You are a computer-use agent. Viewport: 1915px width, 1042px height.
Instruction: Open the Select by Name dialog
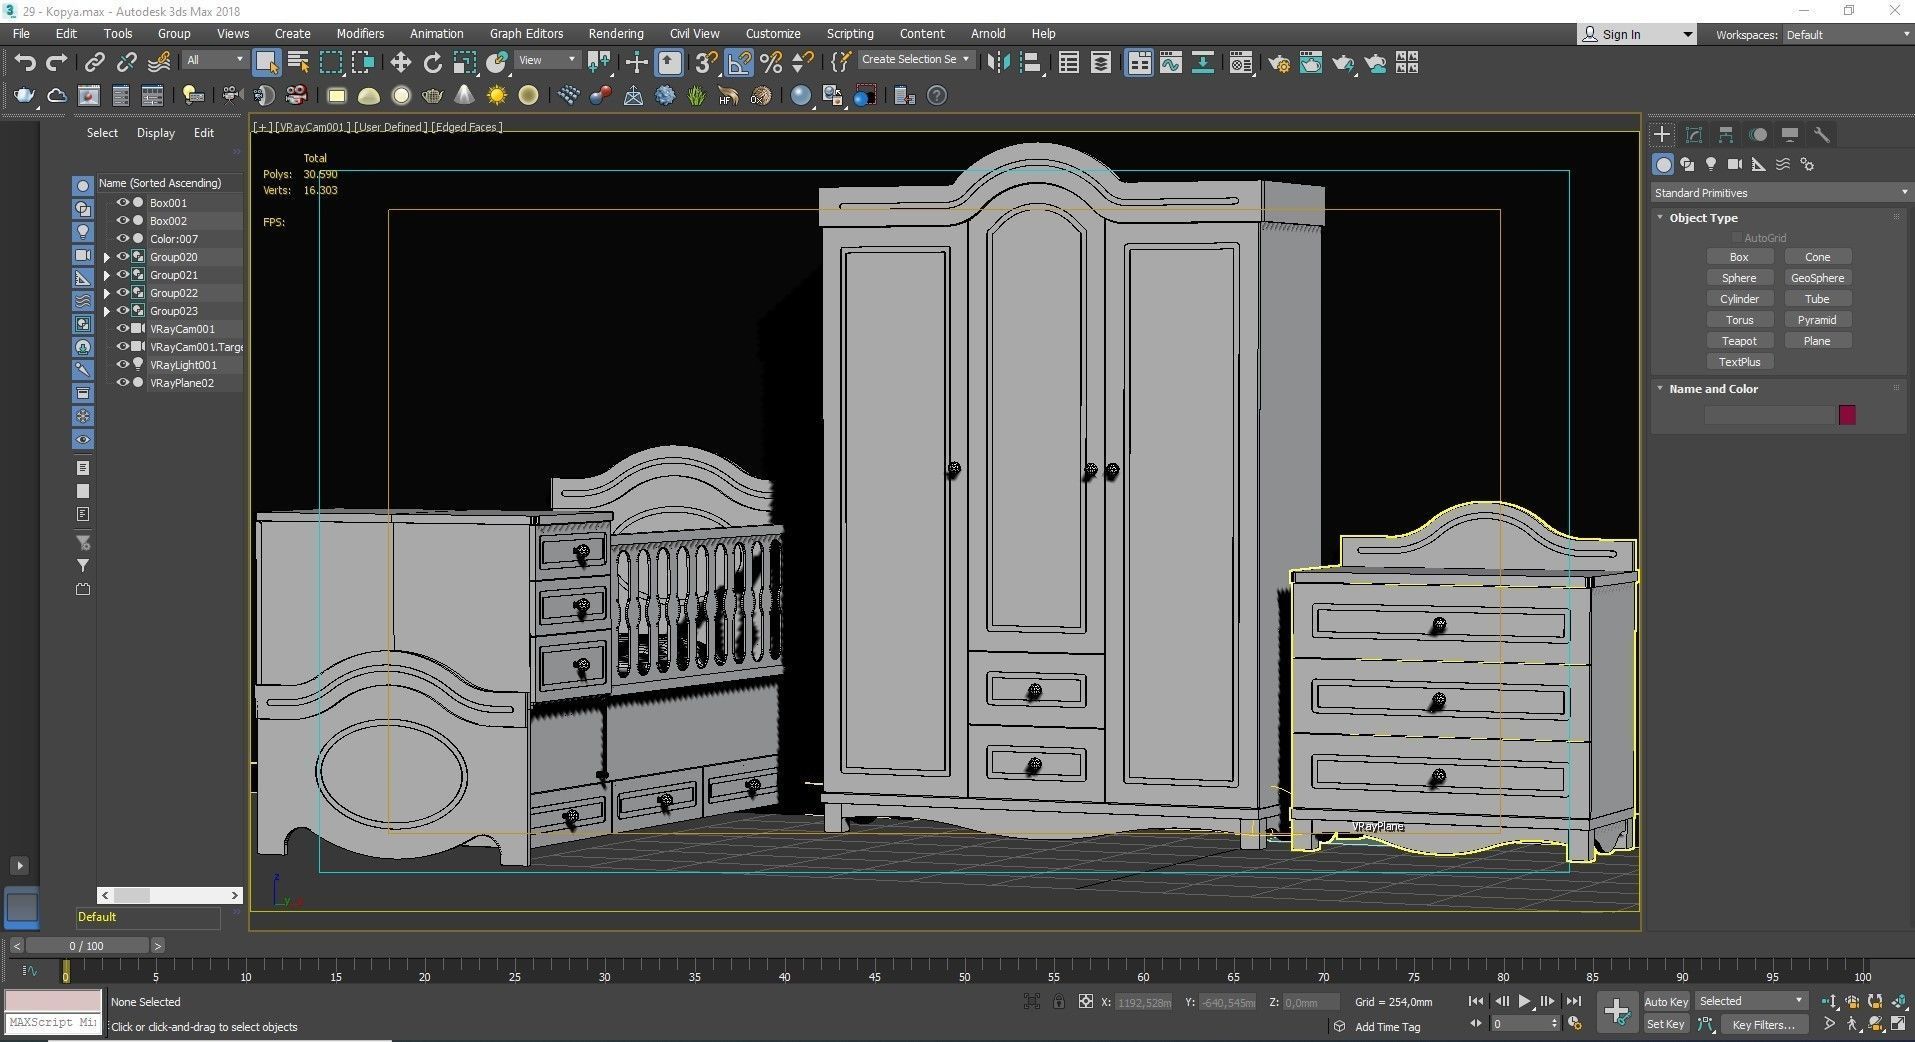298,63
